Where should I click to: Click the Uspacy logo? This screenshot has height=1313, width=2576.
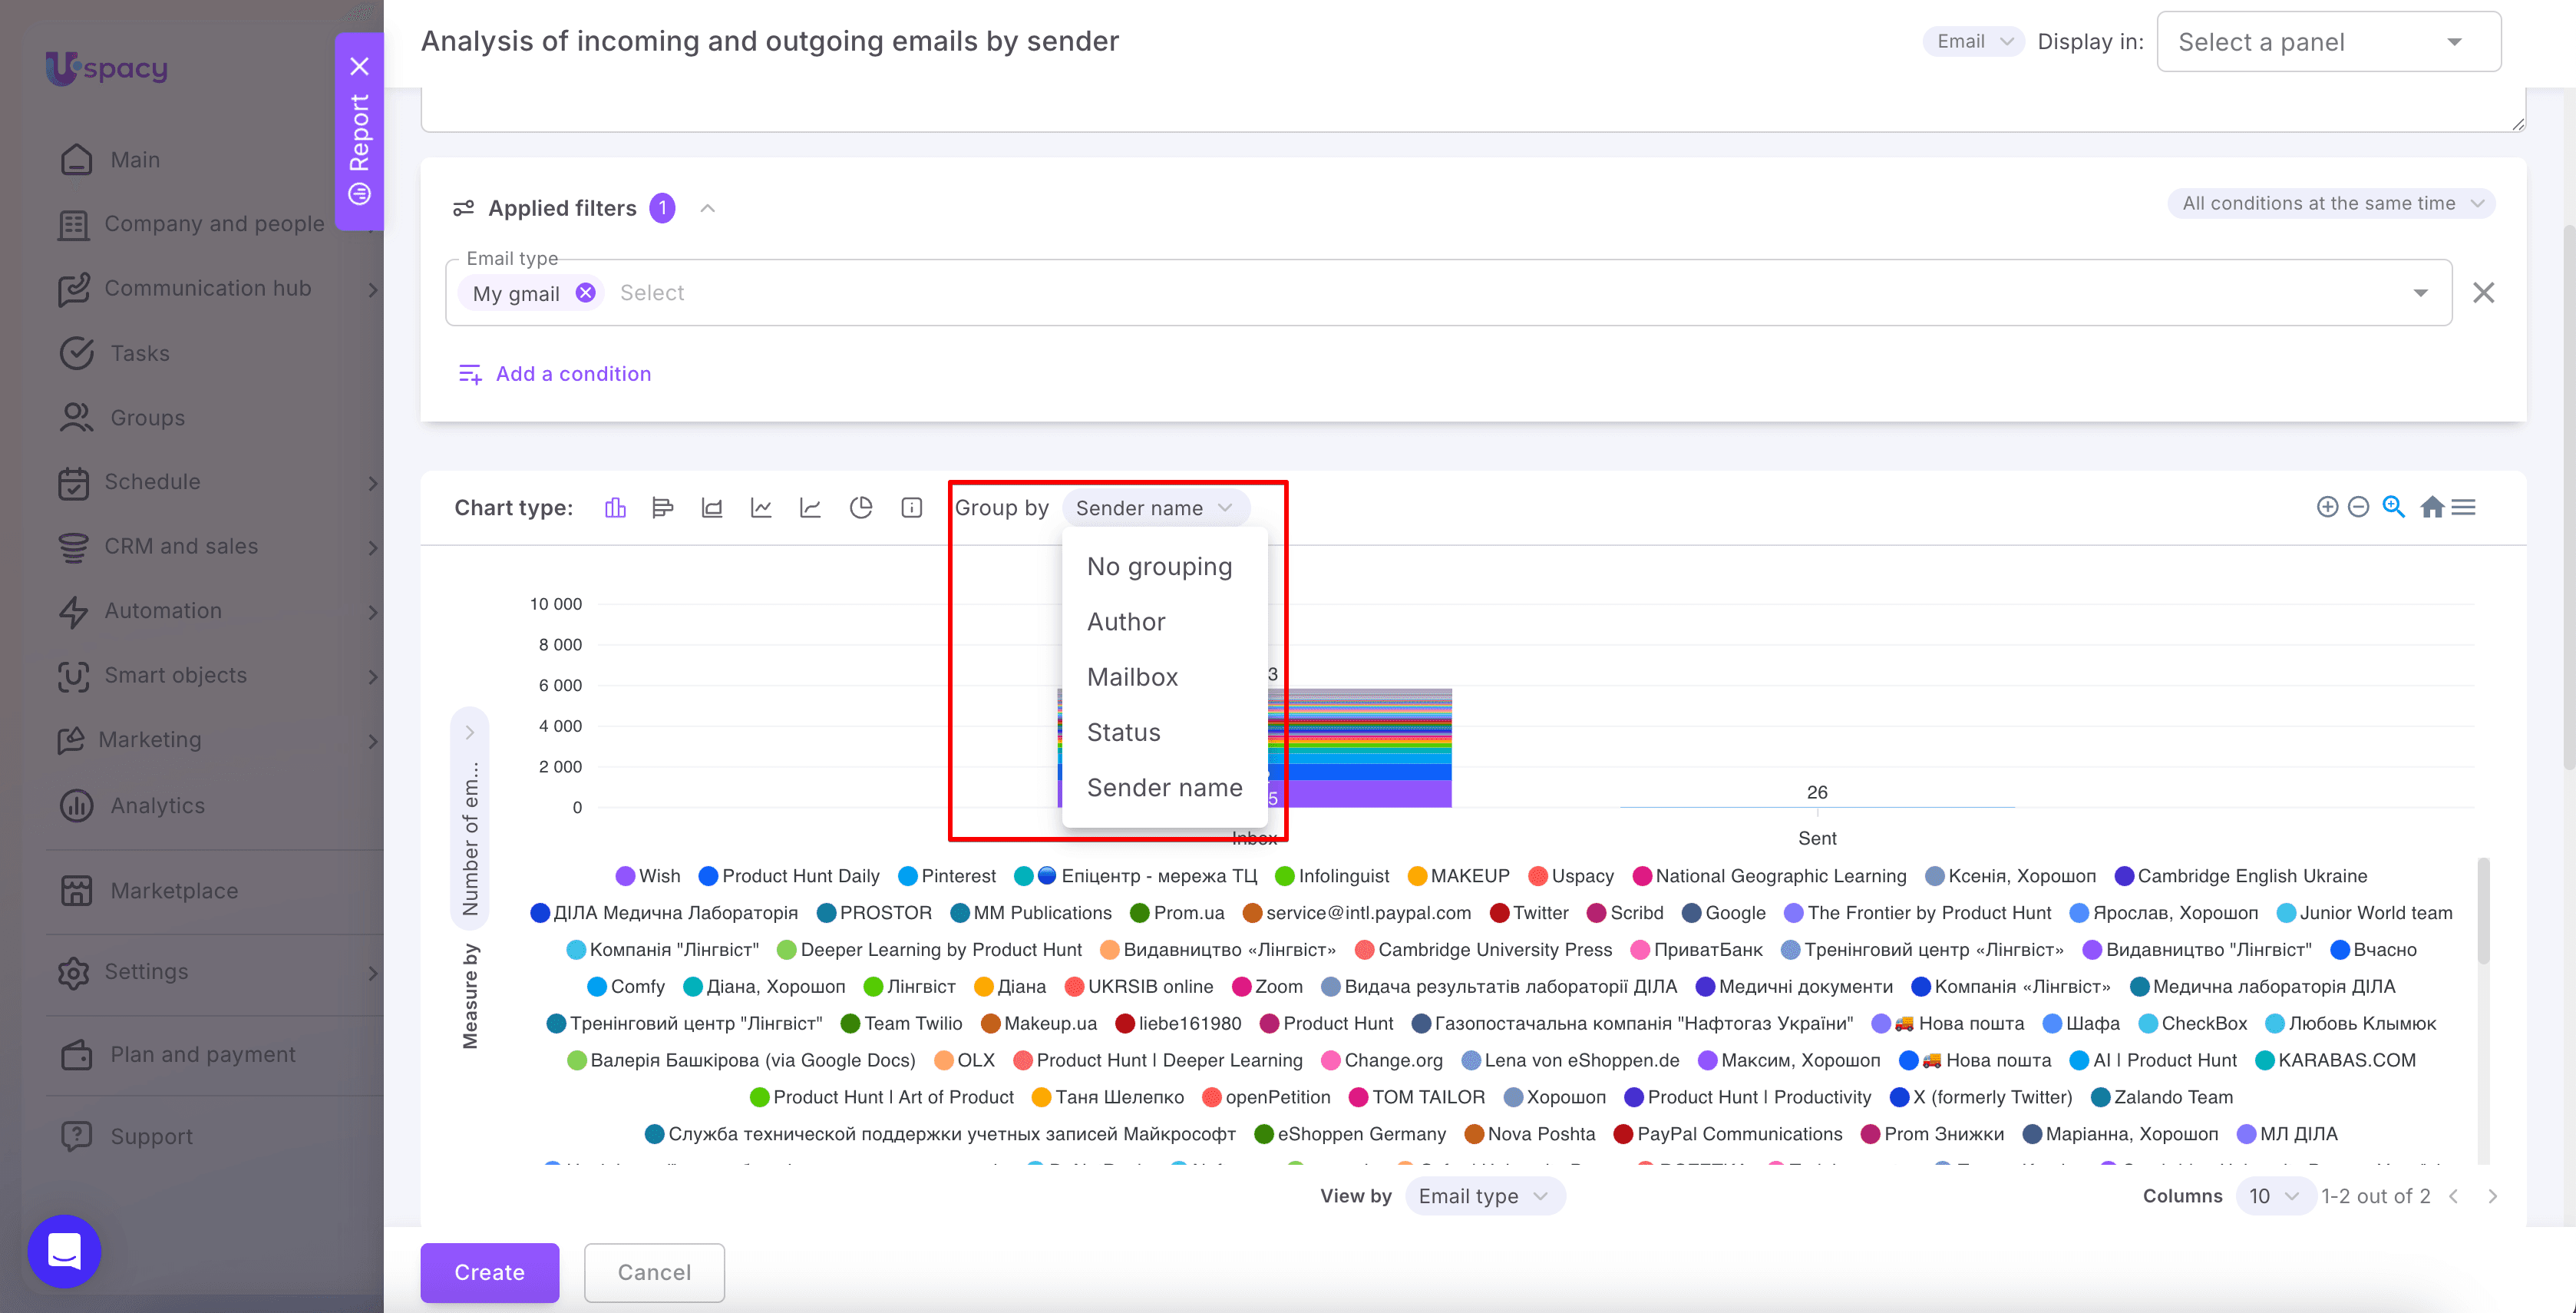pos(106,68)
